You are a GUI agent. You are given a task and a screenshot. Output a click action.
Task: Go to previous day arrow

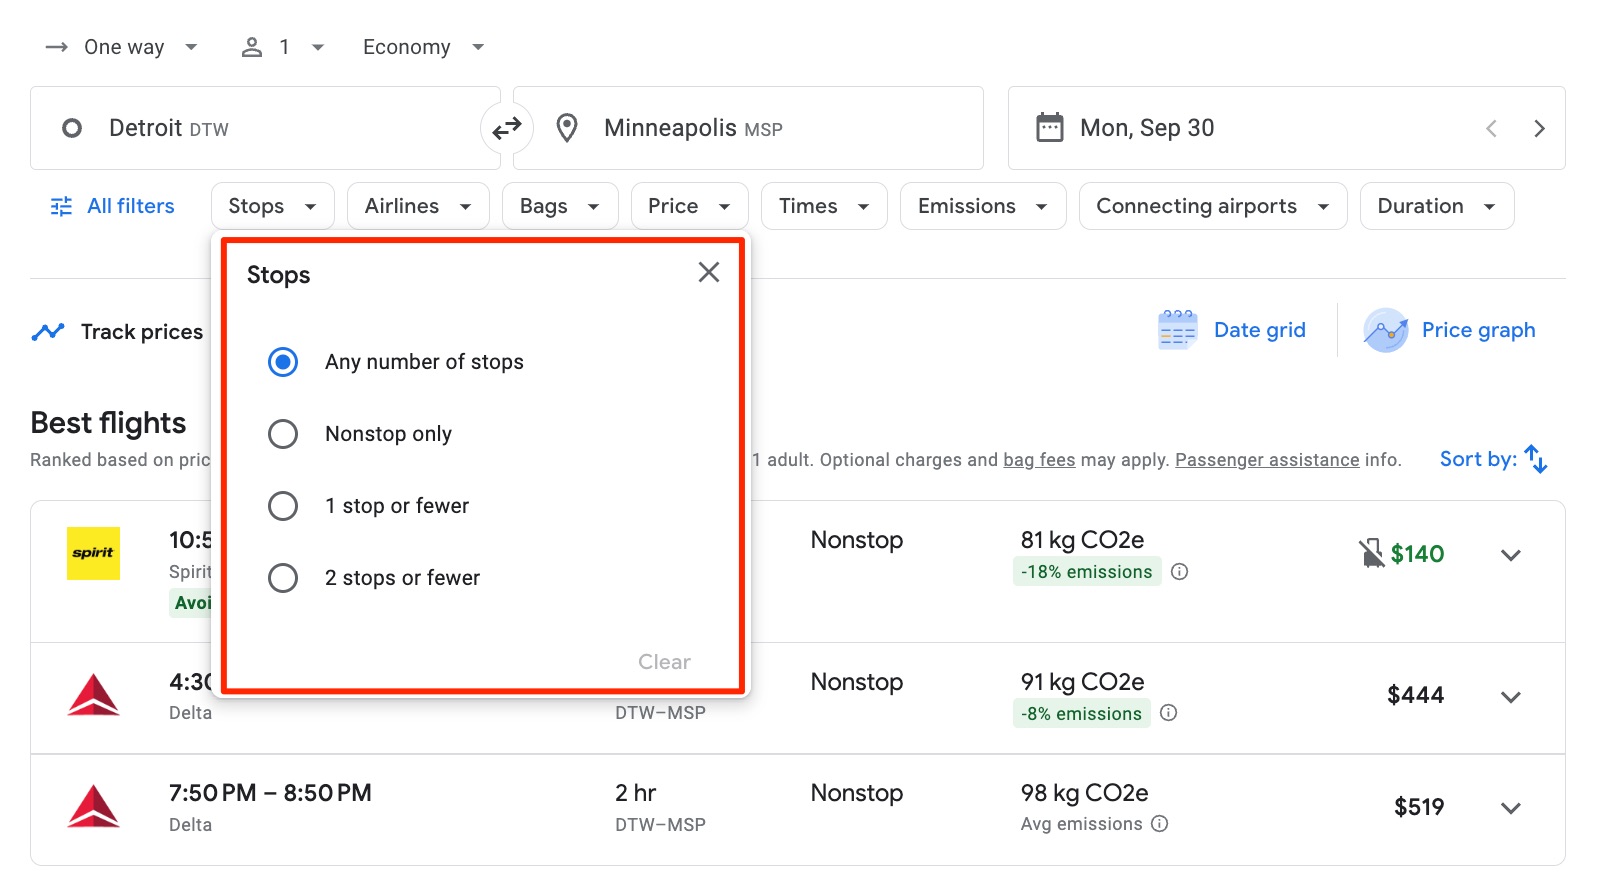(x=1491, y=128)
